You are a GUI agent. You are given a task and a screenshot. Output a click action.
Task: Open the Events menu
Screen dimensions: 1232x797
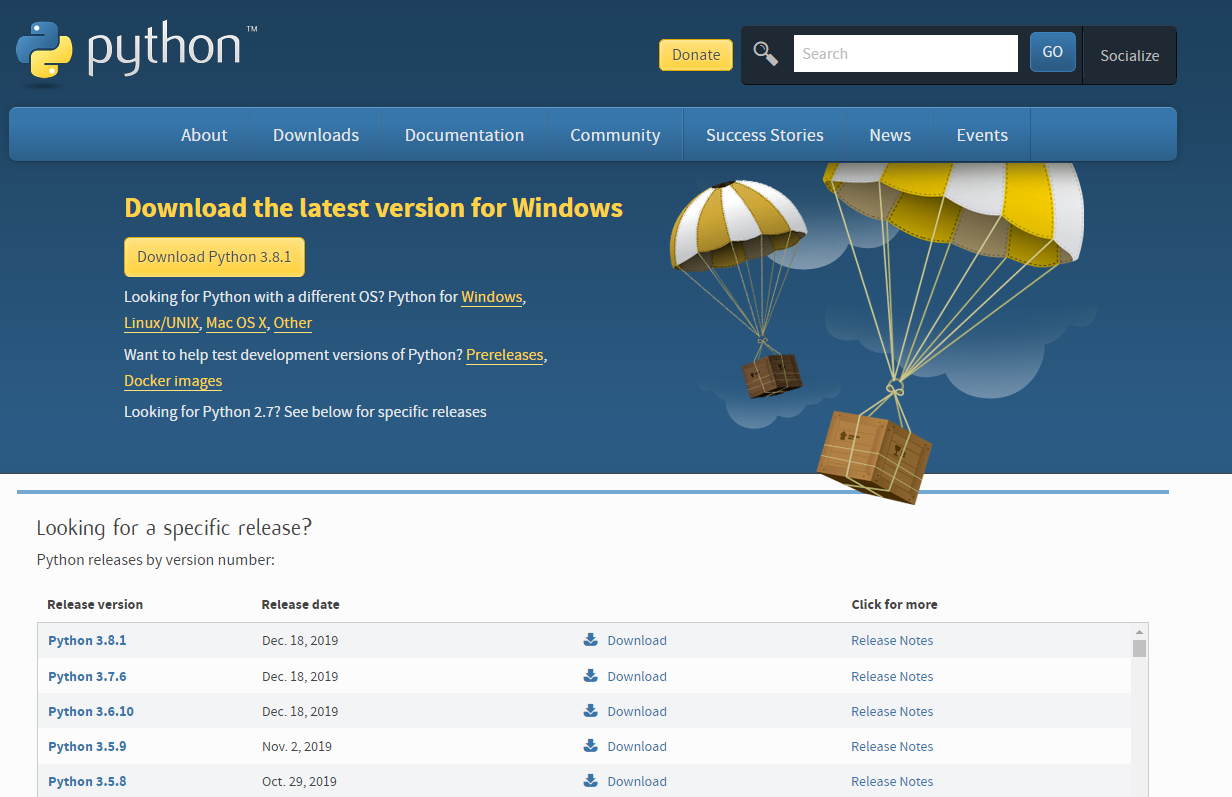[982, 135]
